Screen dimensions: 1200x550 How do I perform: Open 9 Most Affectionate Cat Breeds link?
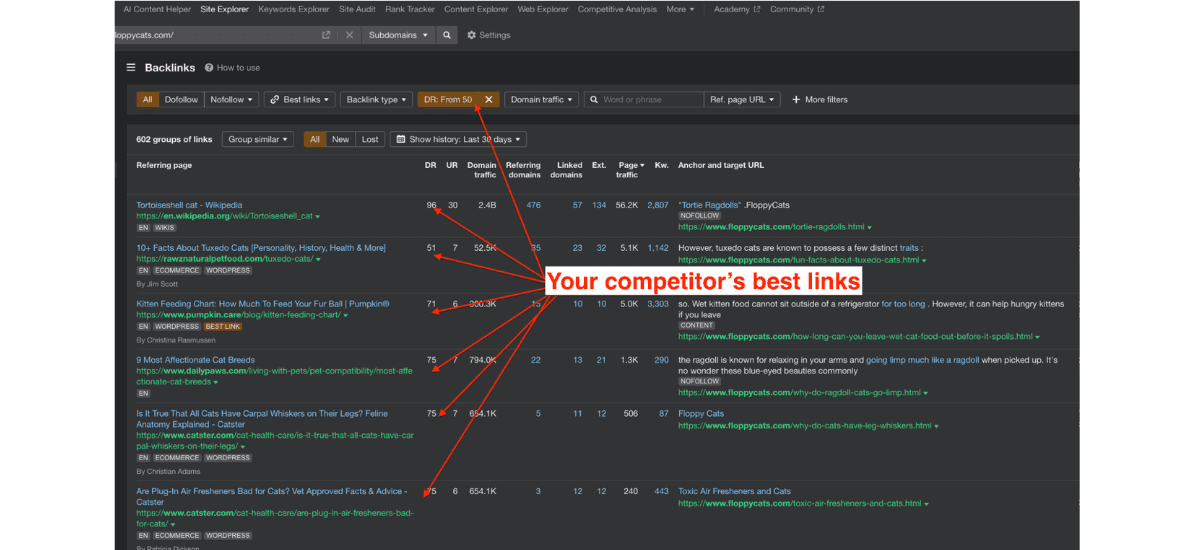pyautogui.click(x=196, y=359)
